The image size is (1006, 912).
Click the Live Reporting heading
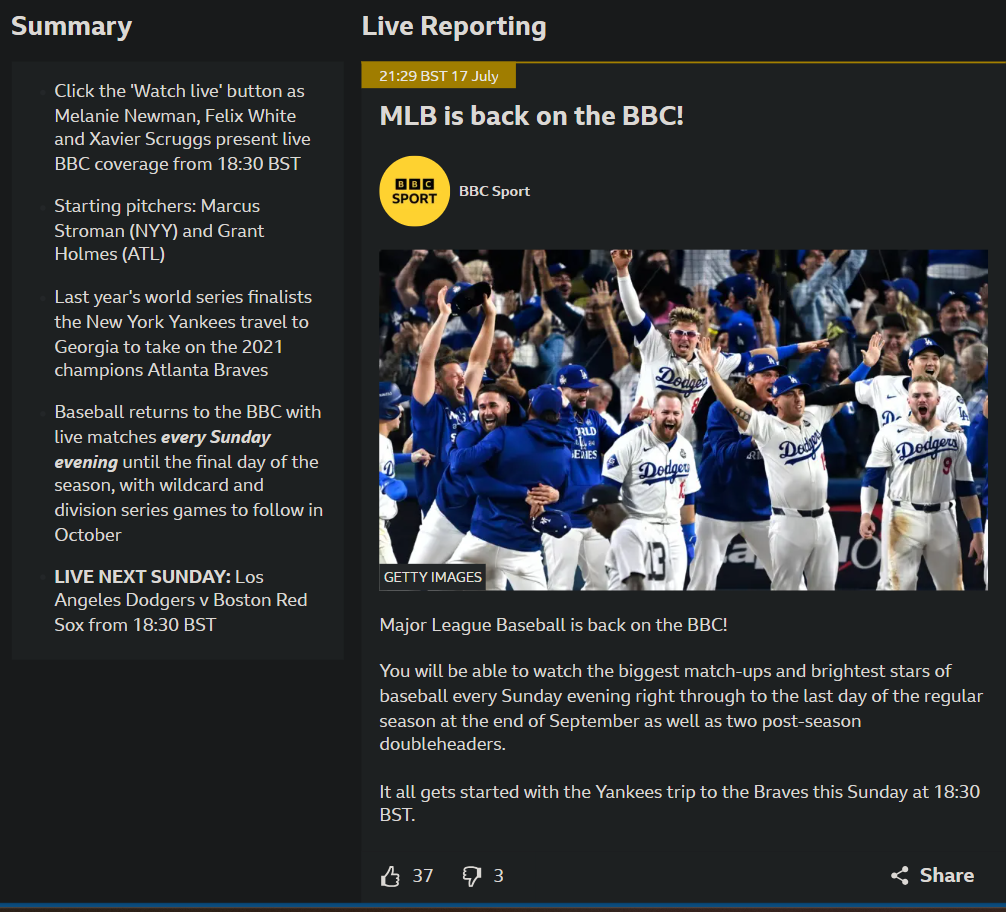tap(454, 26)
